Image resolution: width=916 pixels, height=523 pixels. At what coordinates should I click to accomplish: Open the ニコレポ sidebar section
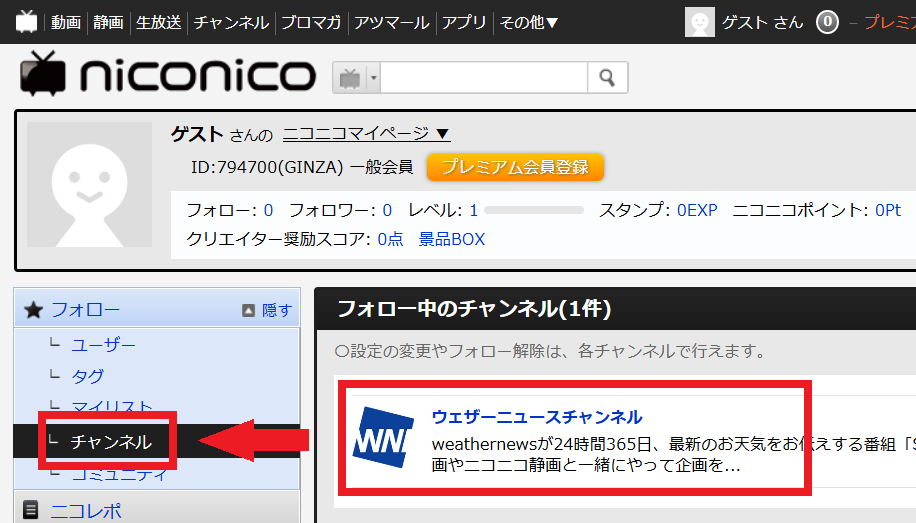click(x=86, y=511)
